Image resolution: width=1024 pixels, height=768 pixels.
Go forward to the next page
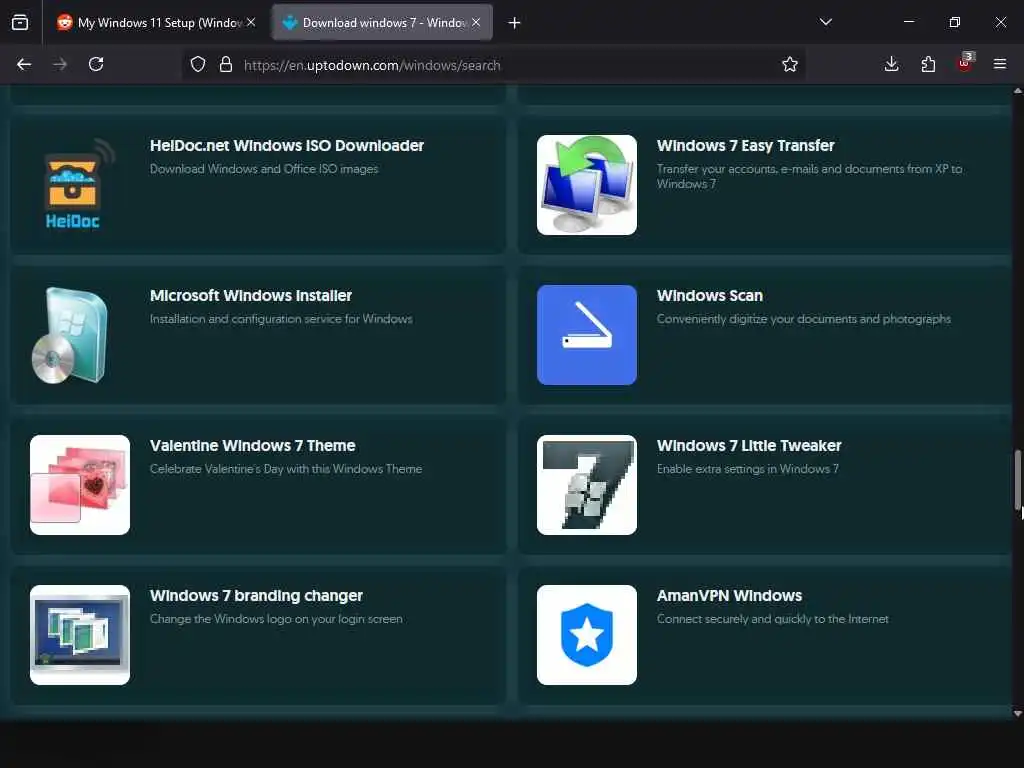pos(60,65)
